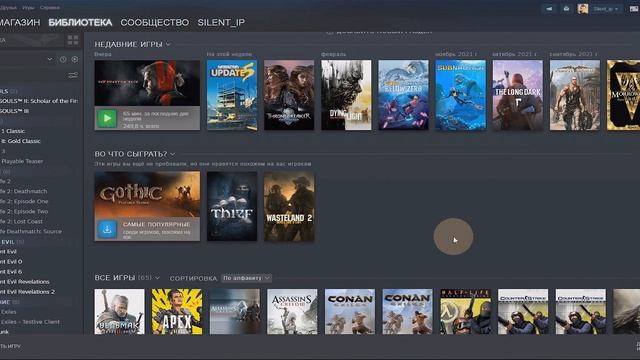Open the Справка menu
640x360 pixels.
(50, 8)
